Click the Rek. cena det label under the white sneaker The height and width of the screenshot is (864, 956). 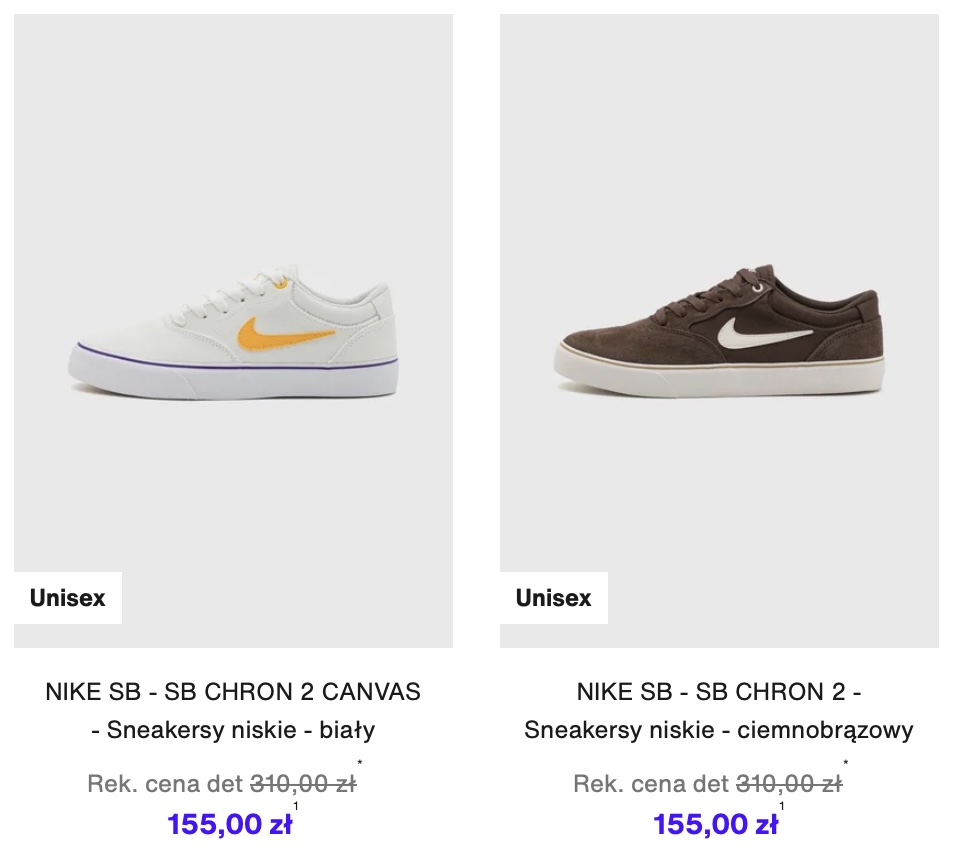tap(165, 784)
